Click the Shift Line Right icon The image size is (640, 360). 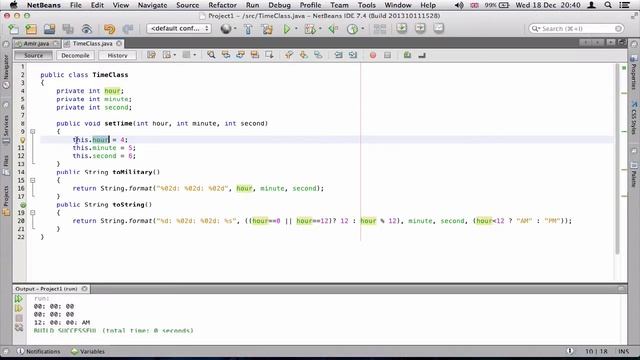coord(353,55)
